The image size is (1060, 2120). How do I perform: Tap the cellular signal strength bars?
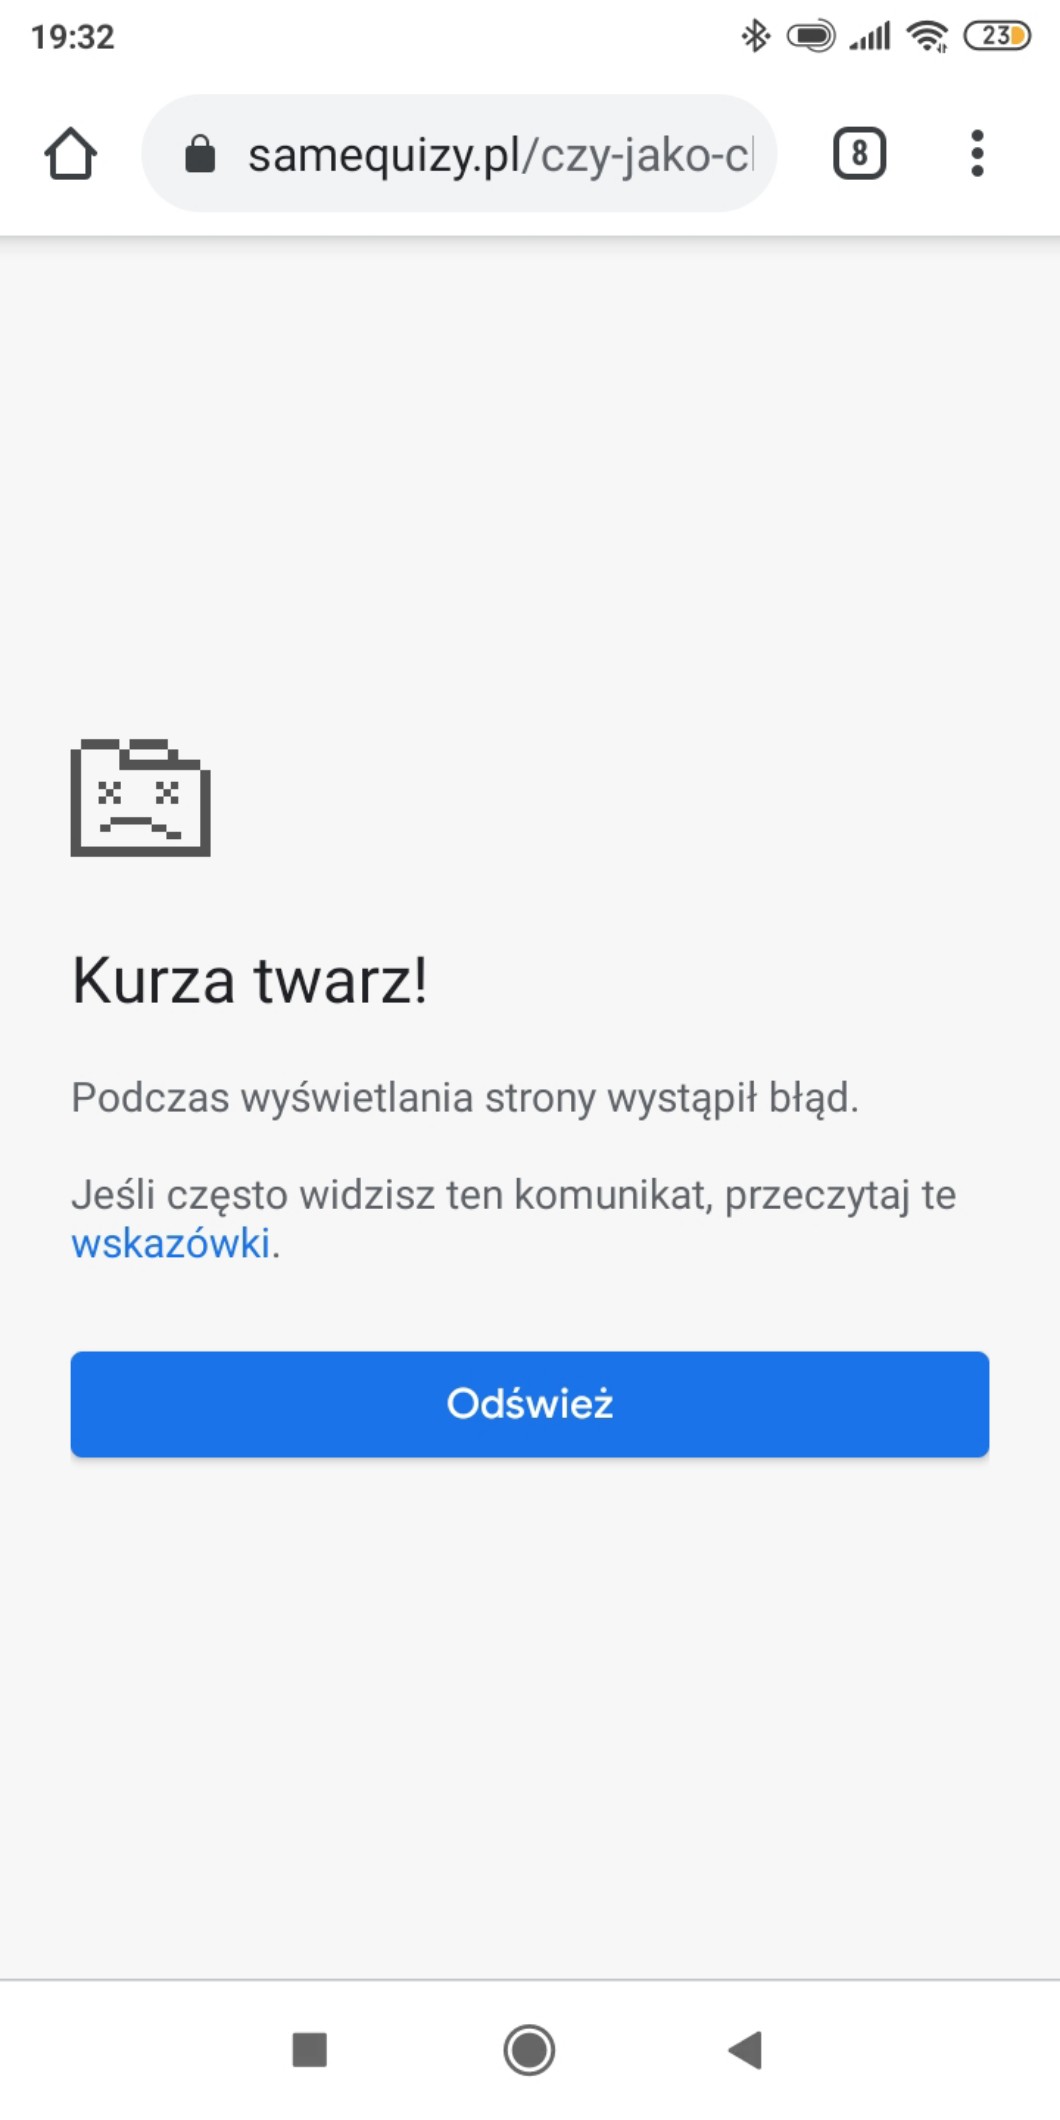click(x=869, y=37)
